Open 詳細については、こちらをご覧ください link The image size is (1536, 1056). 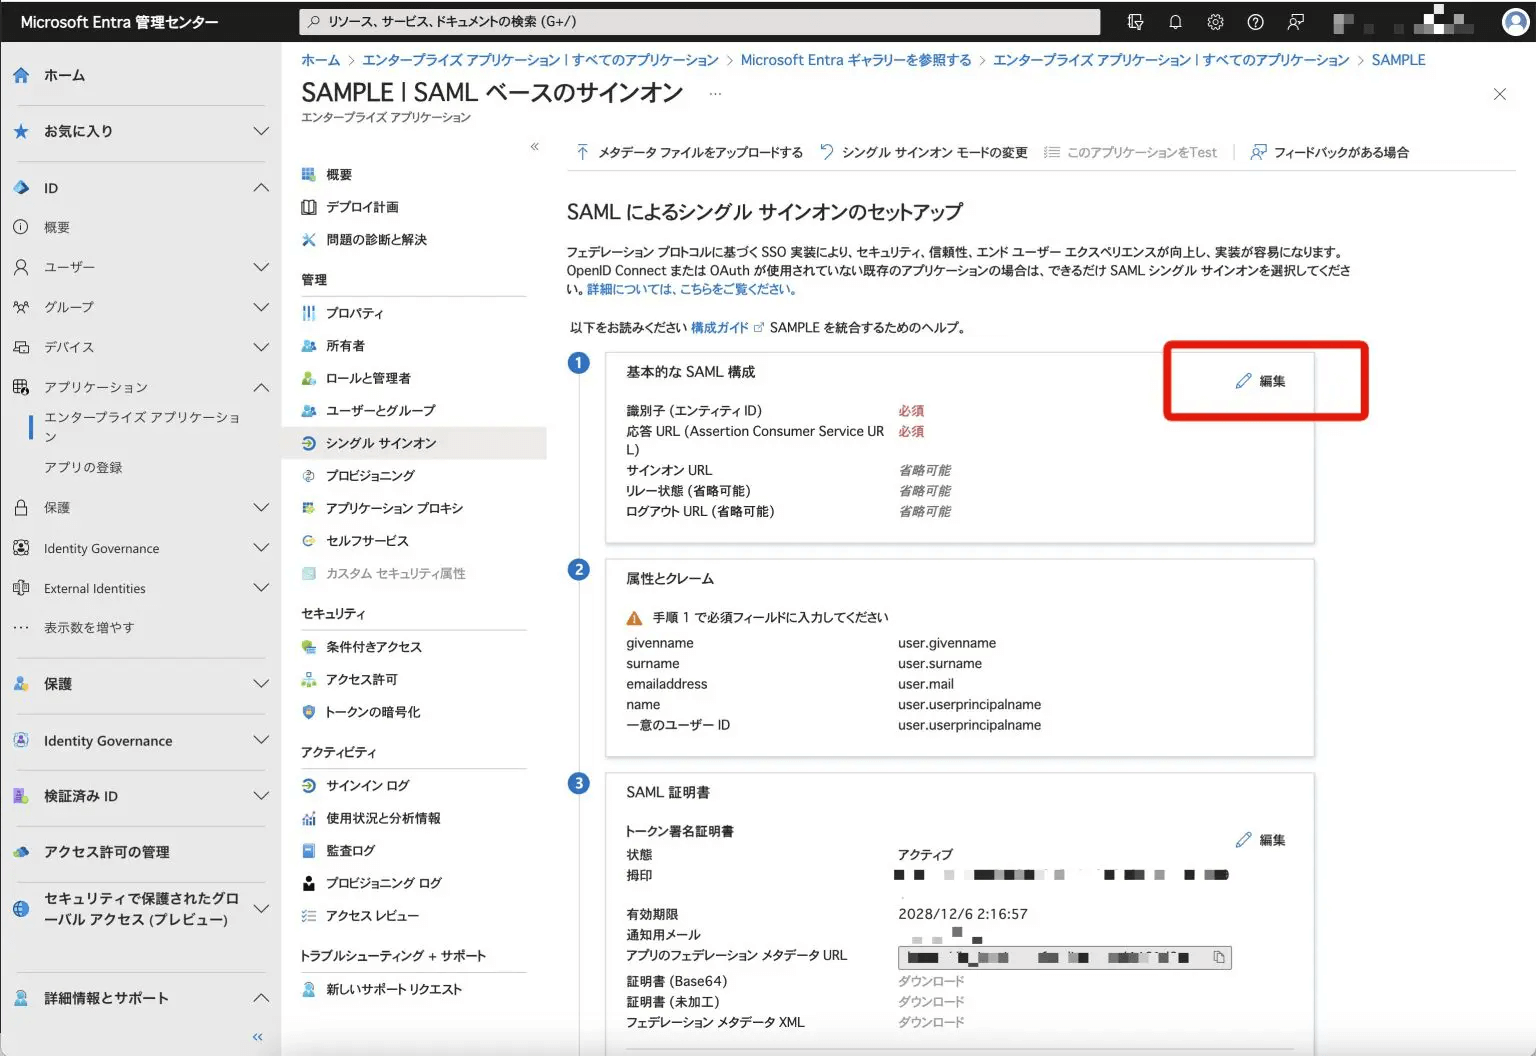(x=691, y=289)
